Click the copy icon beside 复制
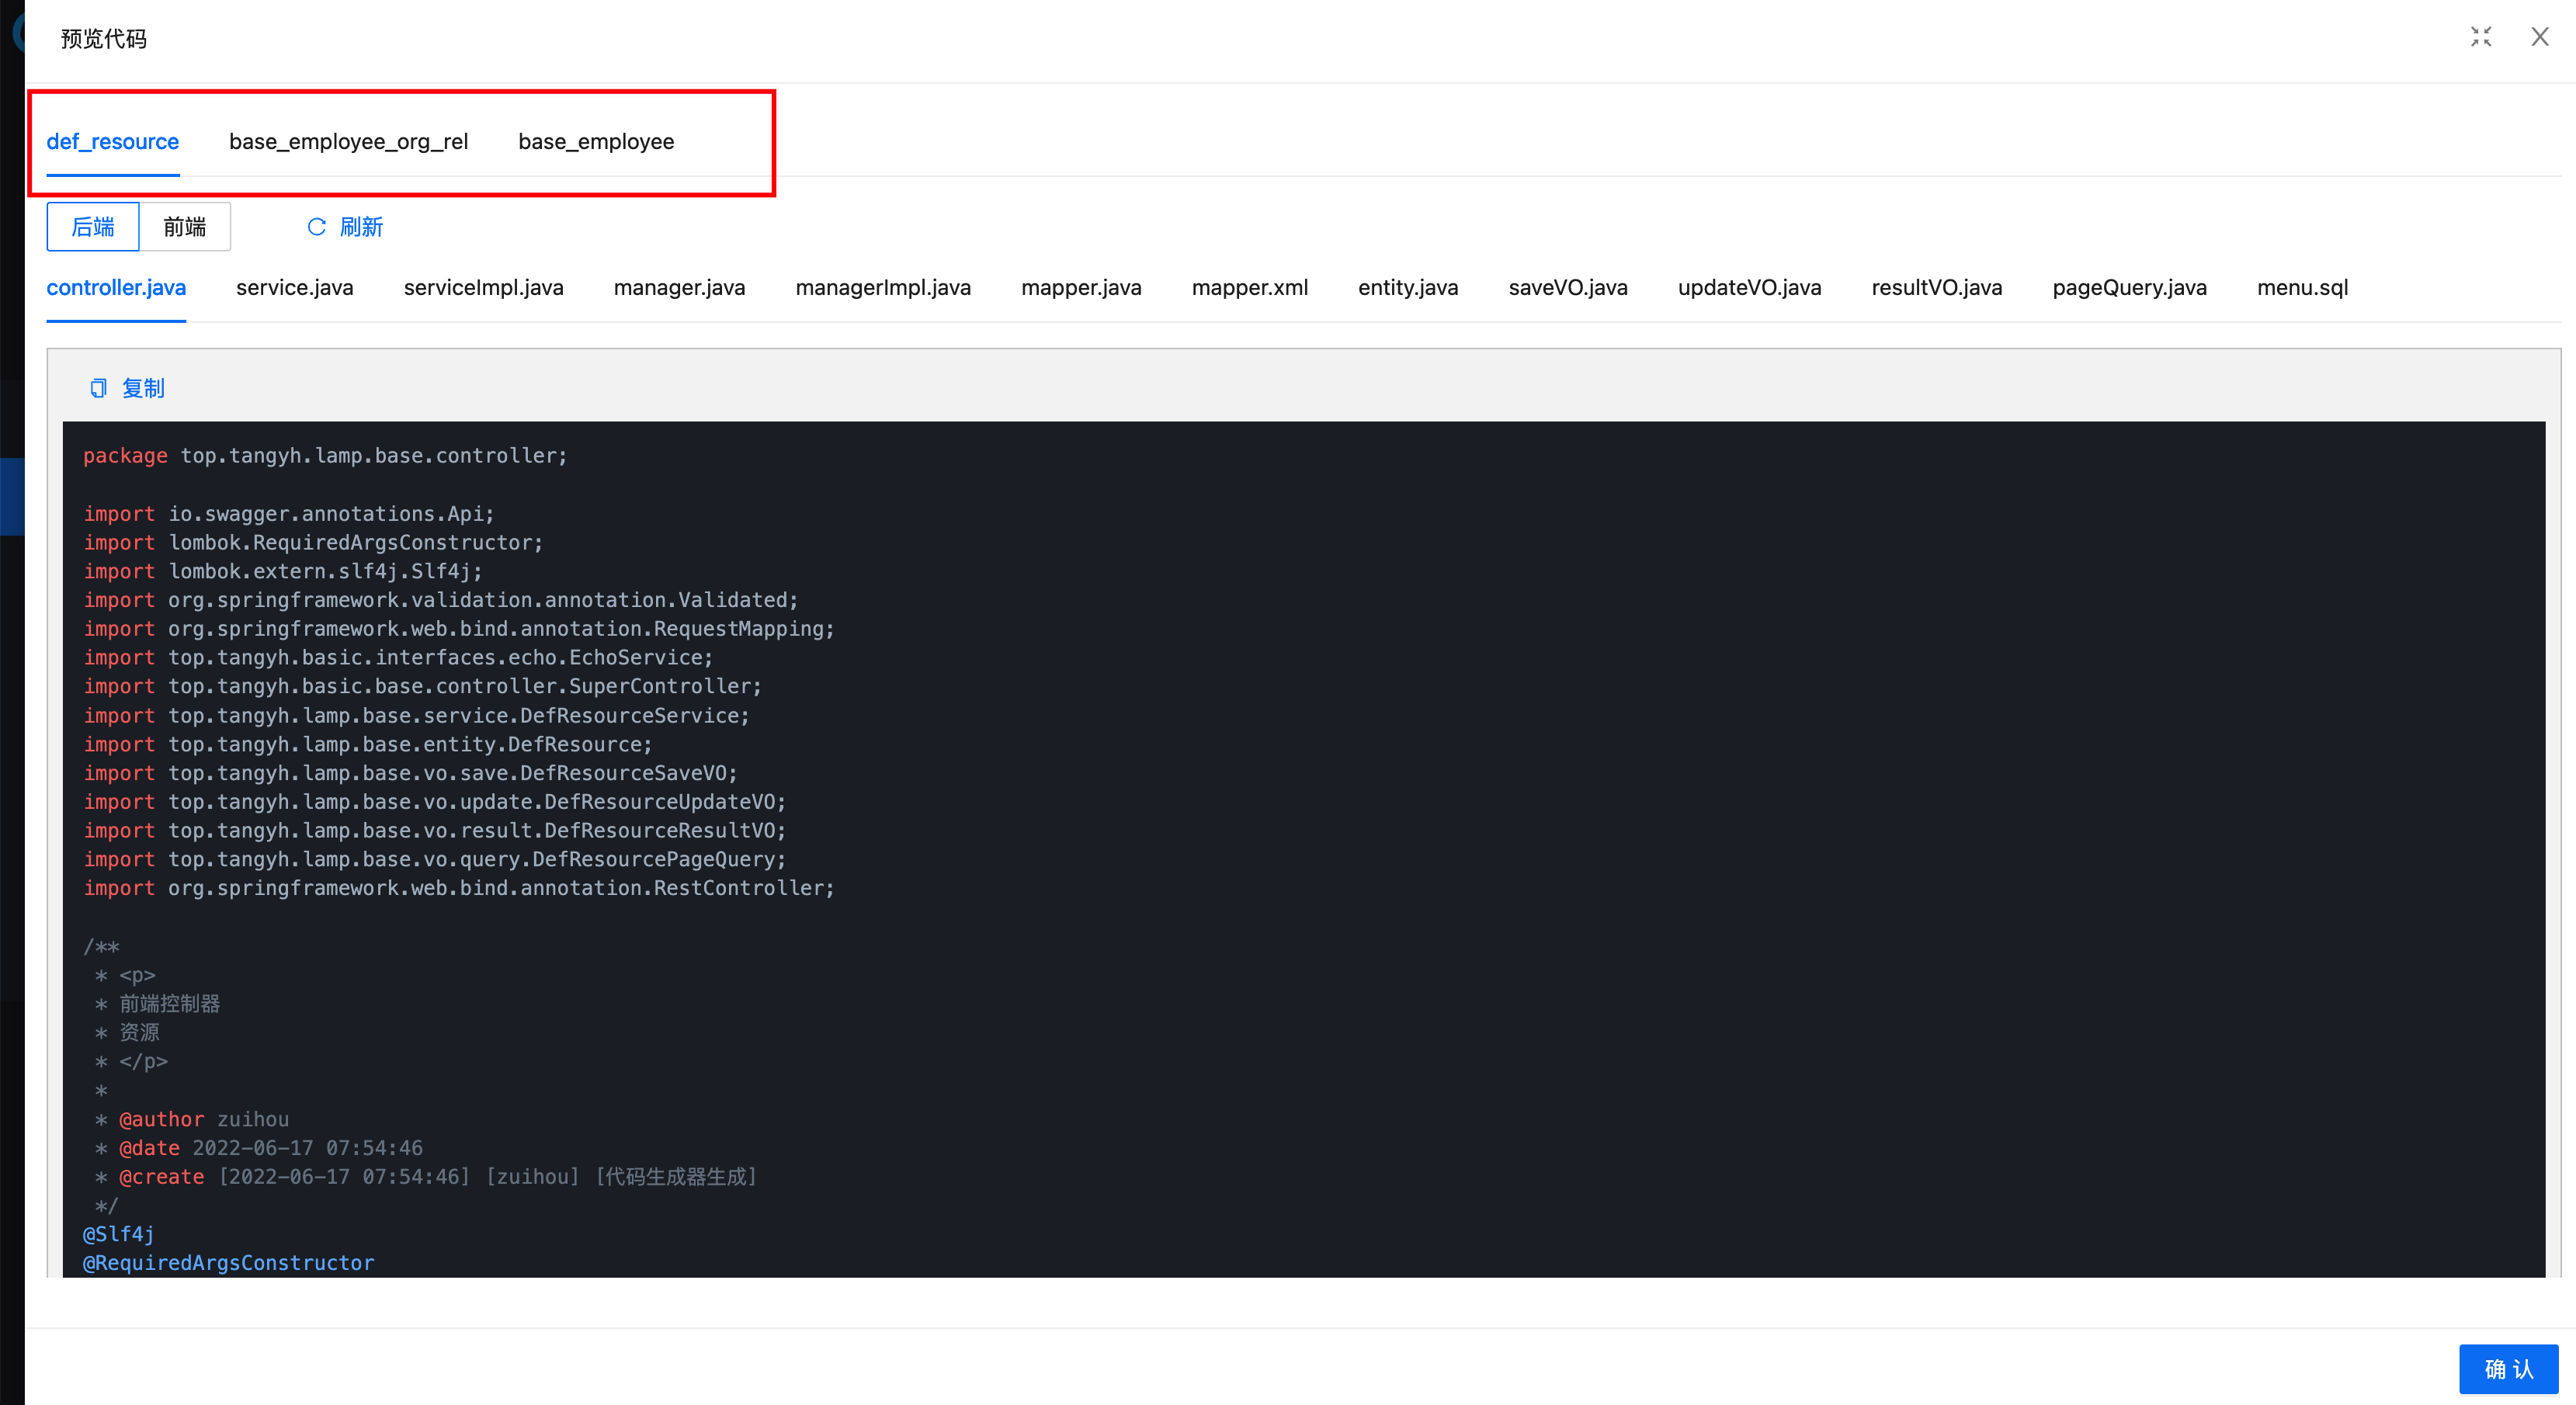Screen dimensions: 2576x1405 pos(98,388)
